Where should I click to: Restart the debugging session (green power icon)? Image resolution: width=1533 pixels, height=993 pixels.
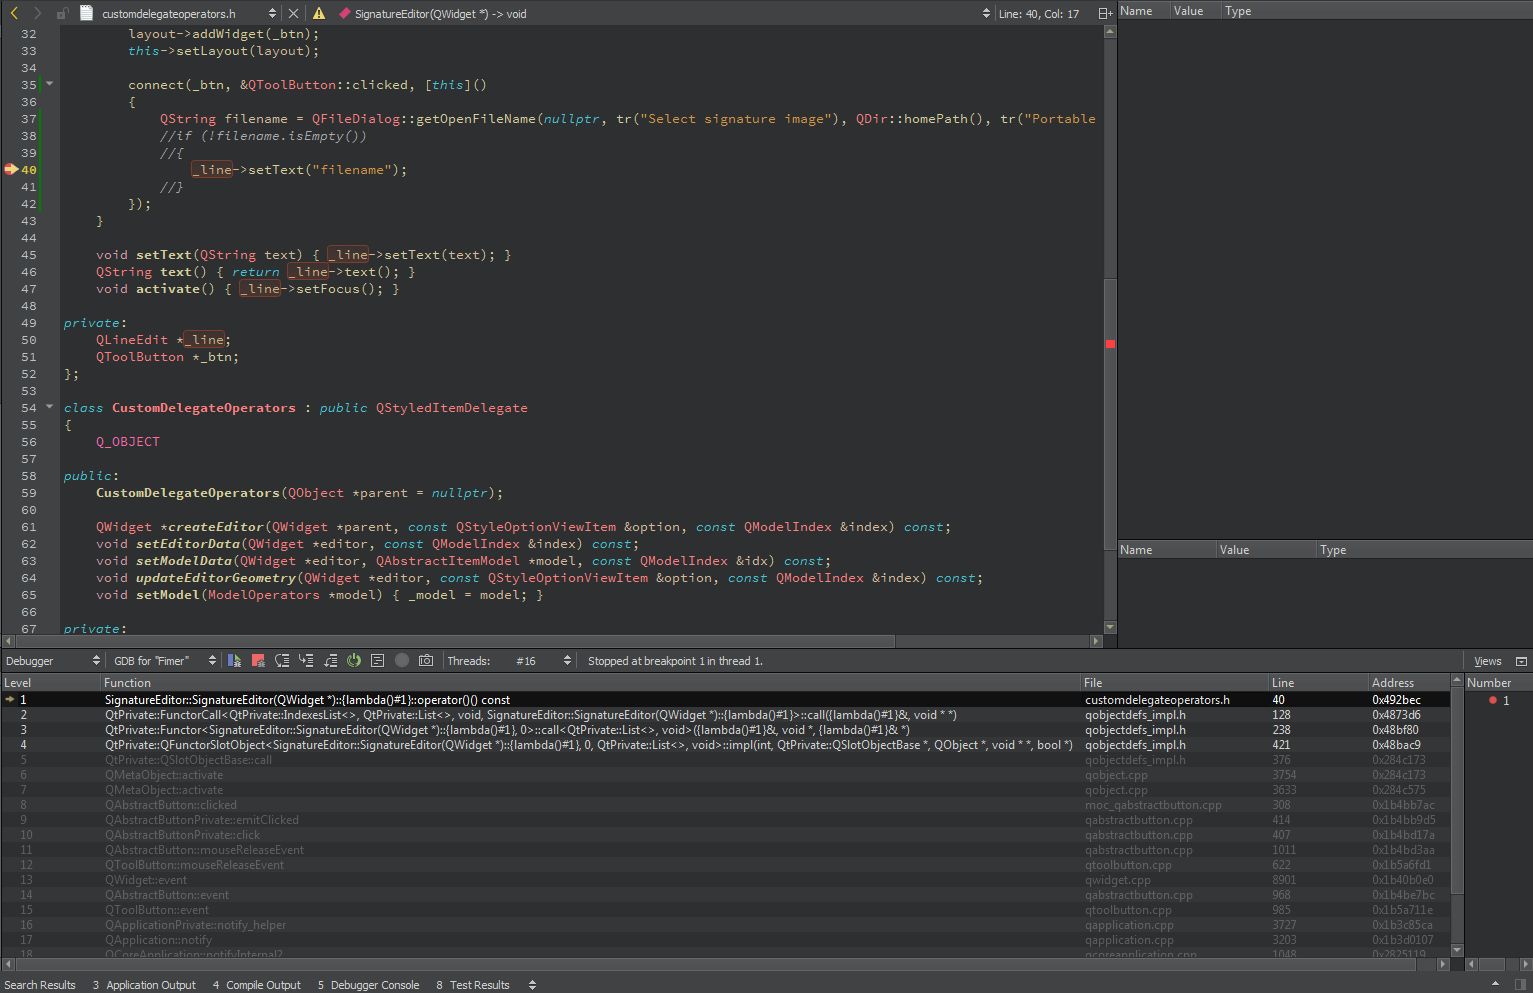(354, 660)
